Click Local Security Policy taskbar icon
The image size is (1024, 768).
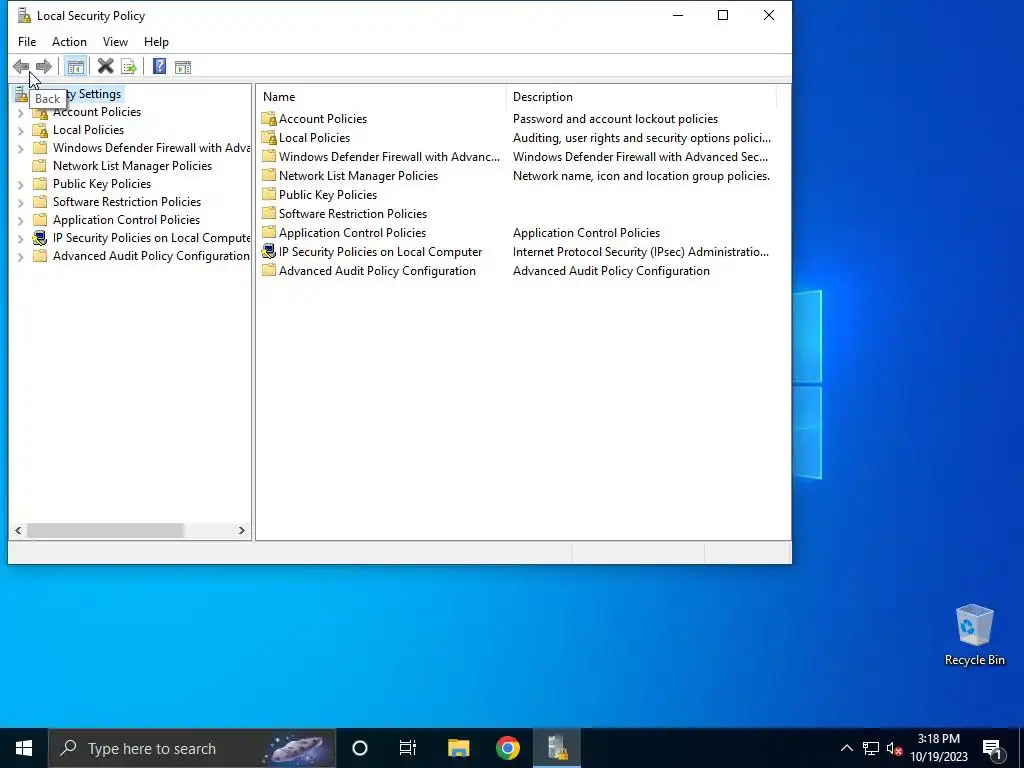557,748
